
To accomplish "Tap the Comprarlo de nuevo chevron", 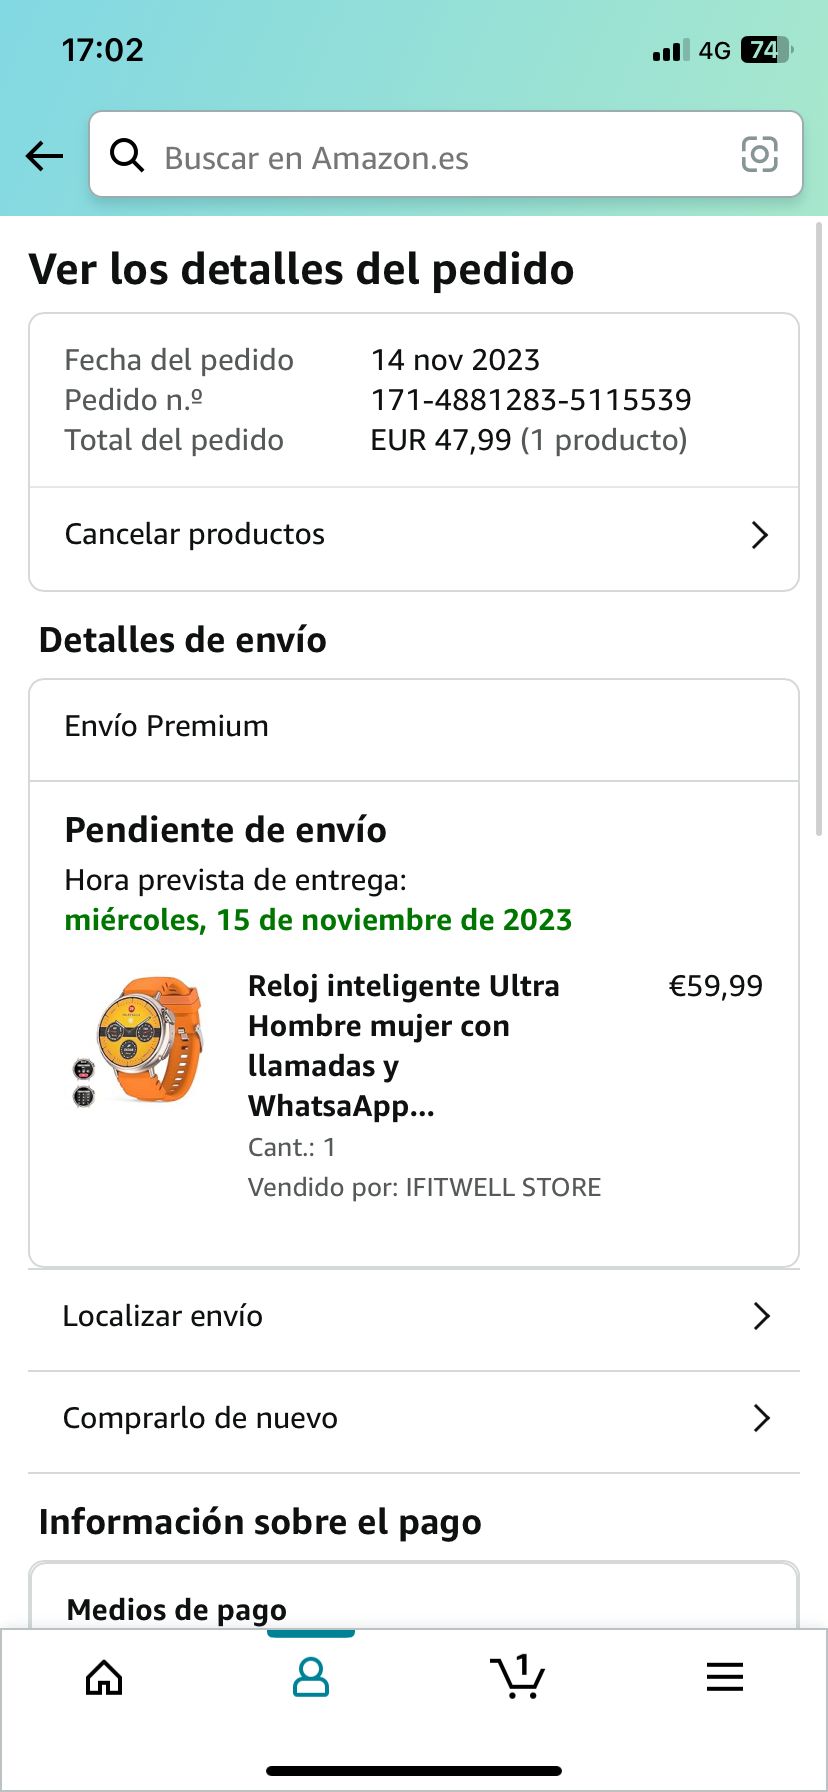I will pyautogui.click(x=761, y=1418).
